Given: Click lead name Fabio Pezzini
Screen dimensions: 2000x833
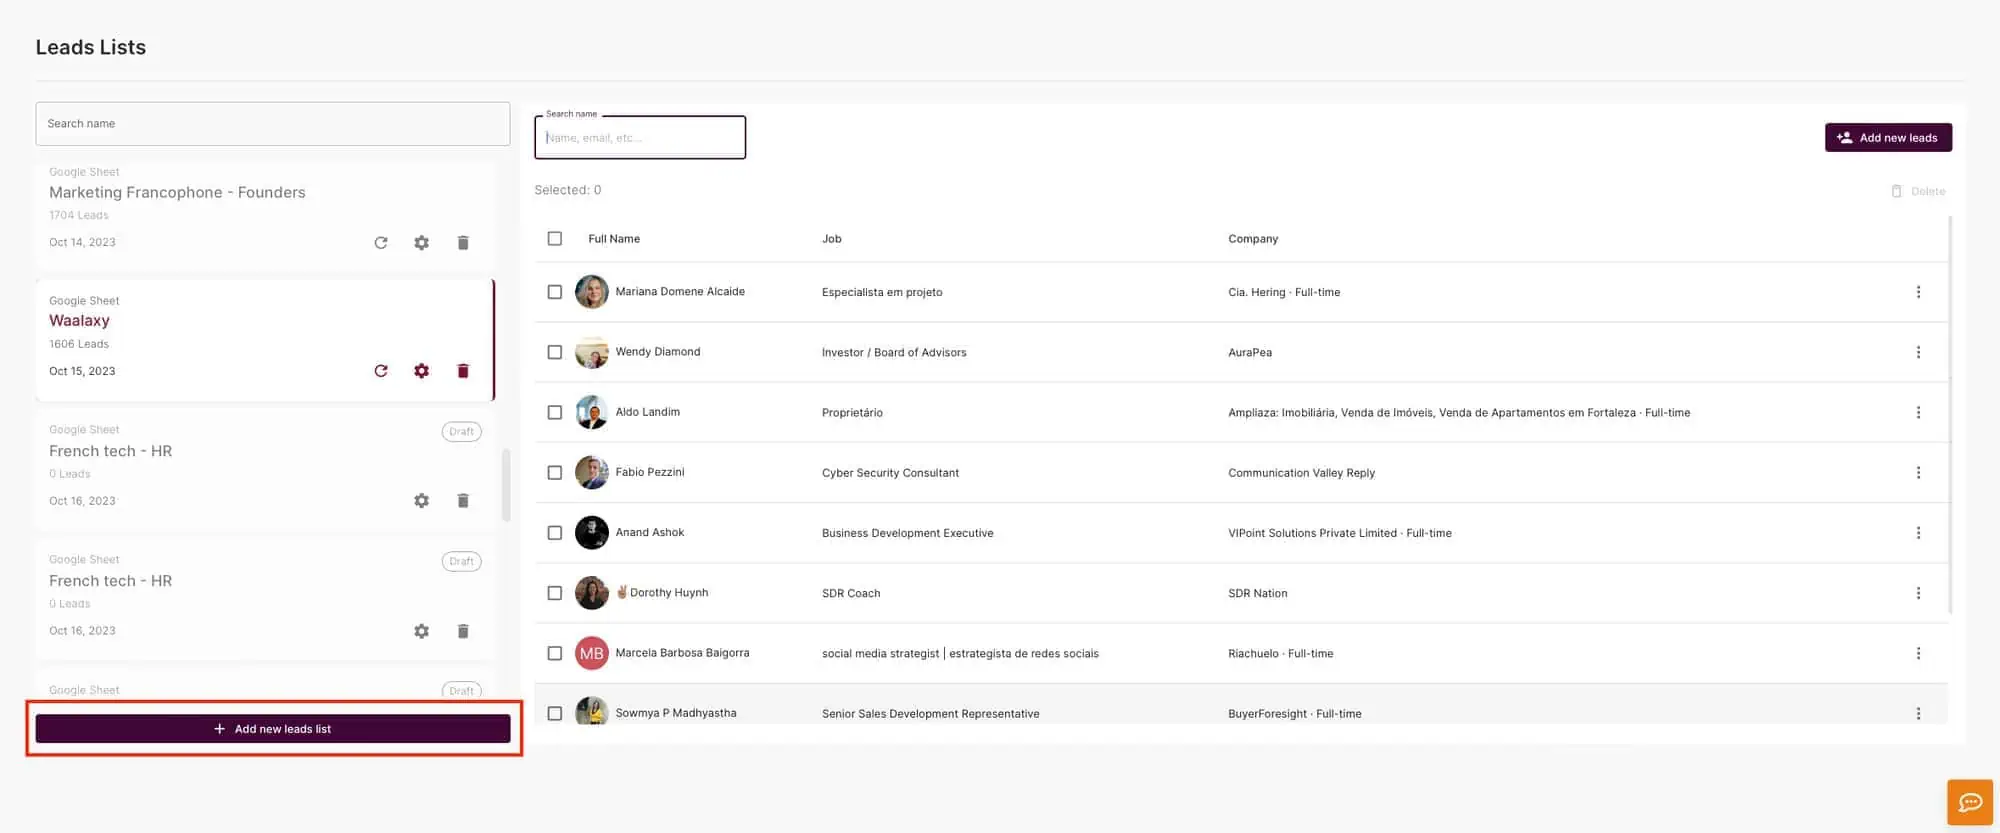Looking at the screenshot, I should point(650,472).
